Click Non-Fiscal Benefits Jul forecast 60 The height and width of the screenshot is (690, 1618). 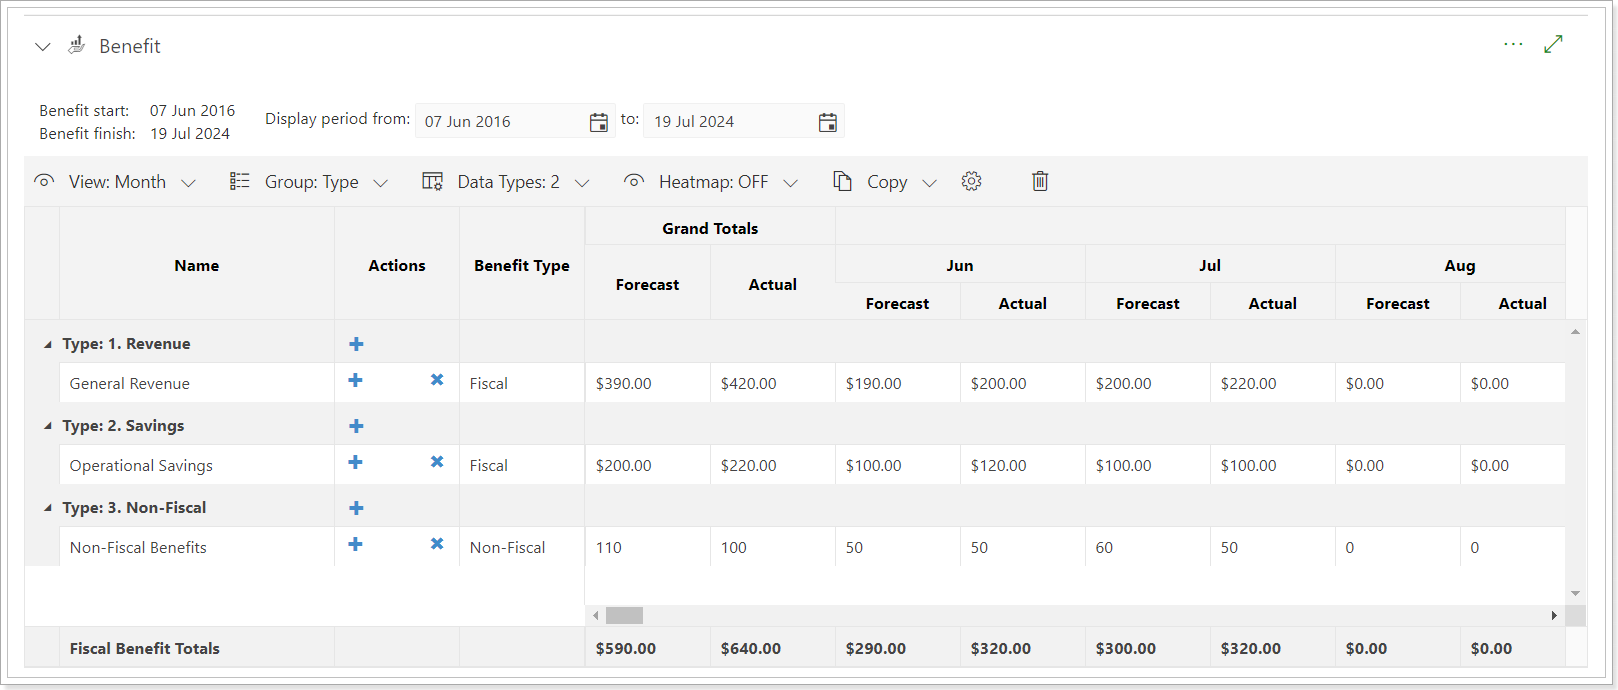coord(1148,547)
